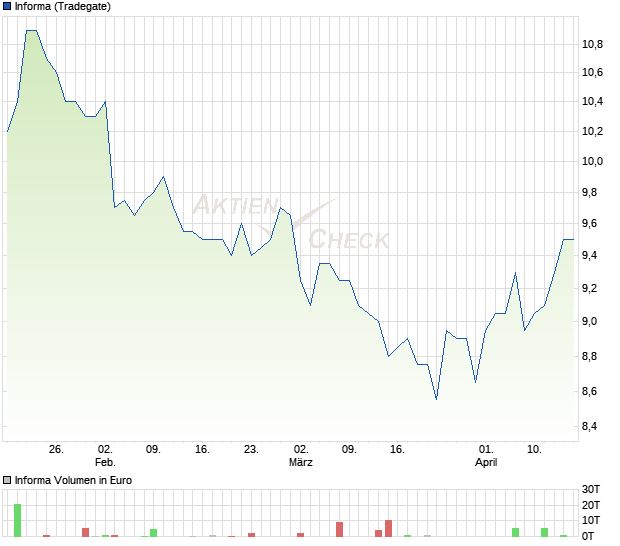Click the blue Informa legend square

pyautogui.click(x=7, y=6)
